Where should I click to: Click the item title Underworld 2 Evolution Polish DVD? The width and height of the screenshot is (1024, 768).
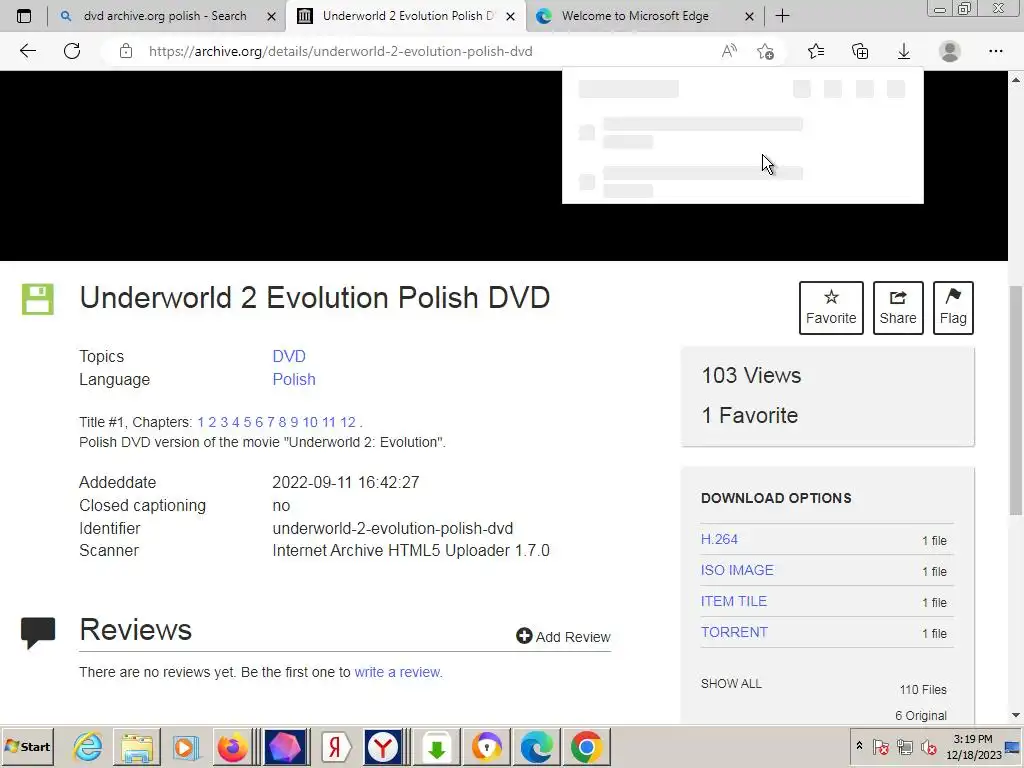pyautogui.click(x=315, y=298)
